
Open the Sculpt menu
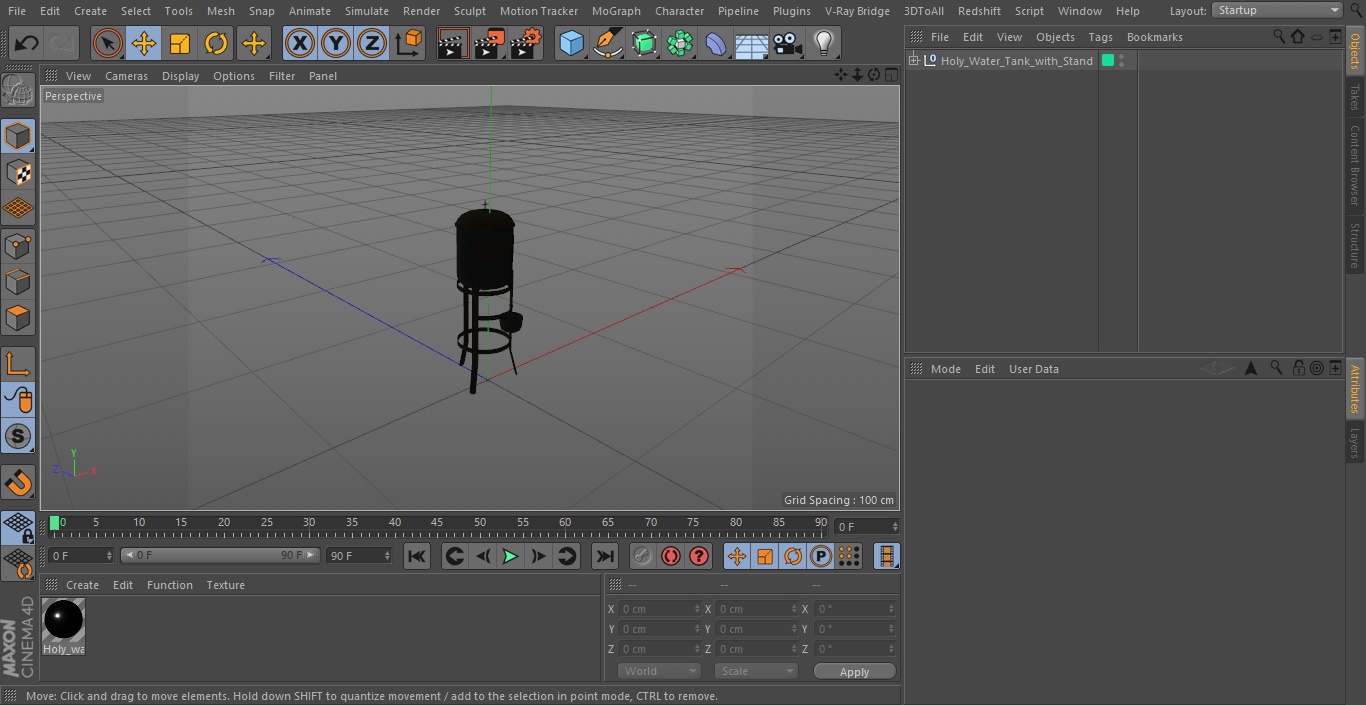tap(469, 11)
